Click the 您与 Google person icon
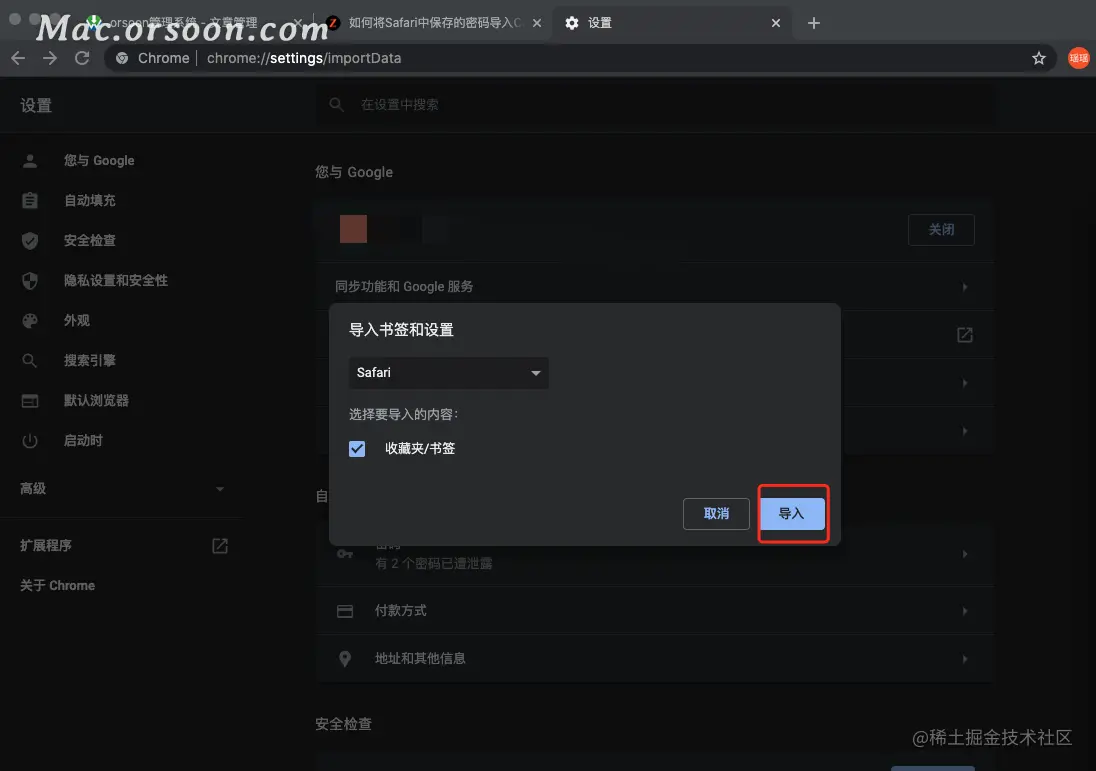Viewport: 1096px width, 771px height. [30, 161]
